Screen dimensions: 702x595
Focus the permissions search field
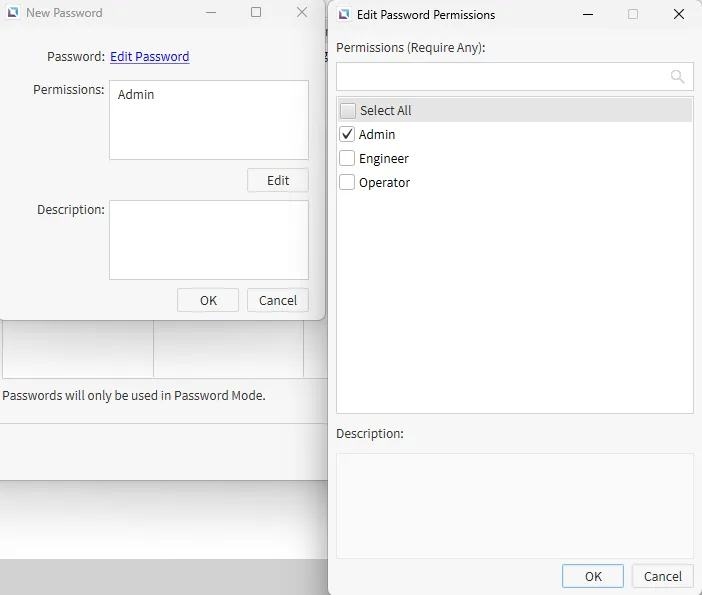500,77
